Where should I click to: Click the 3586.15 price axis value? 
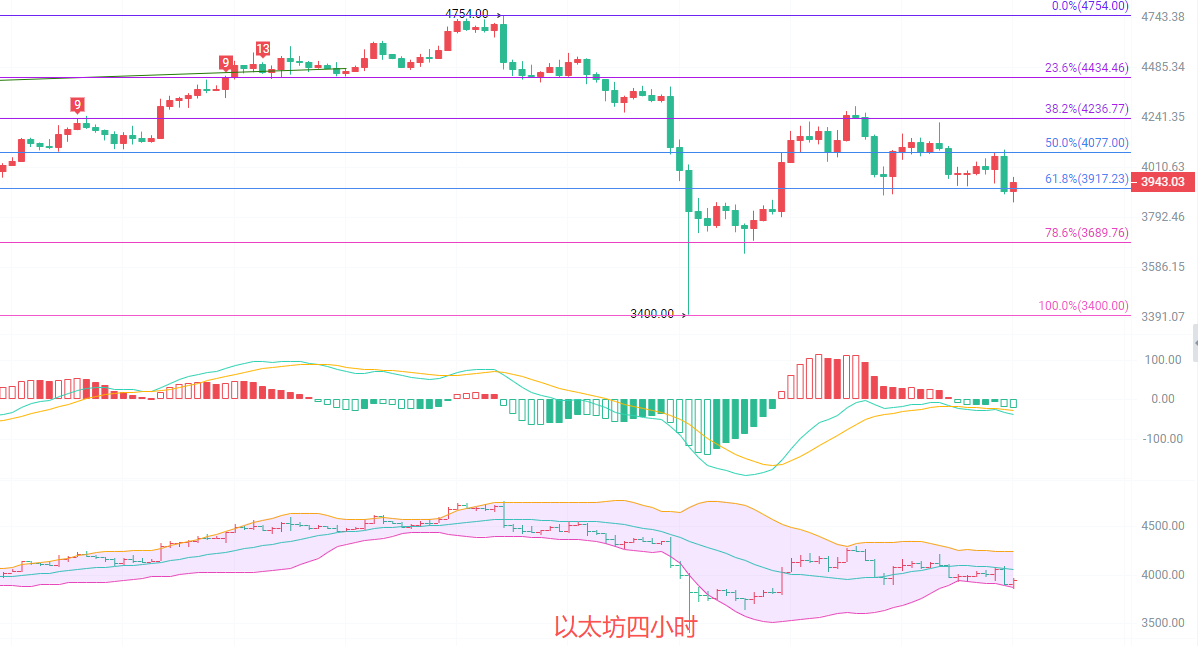tap(1163, 267)
